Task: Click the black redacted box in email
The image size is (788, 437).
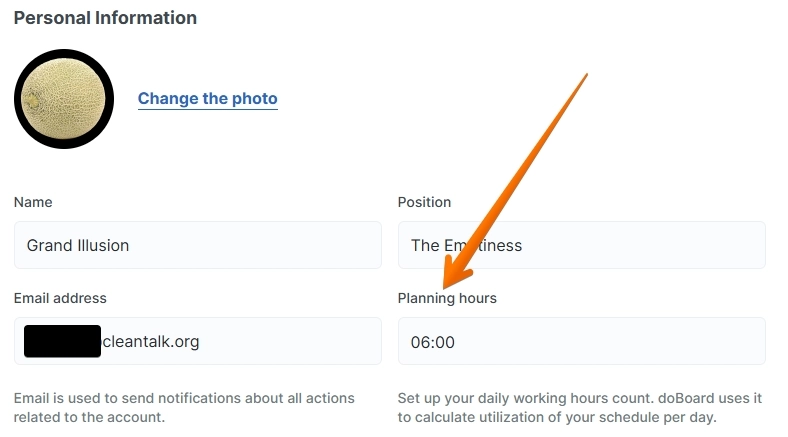Action: point(63,341)
